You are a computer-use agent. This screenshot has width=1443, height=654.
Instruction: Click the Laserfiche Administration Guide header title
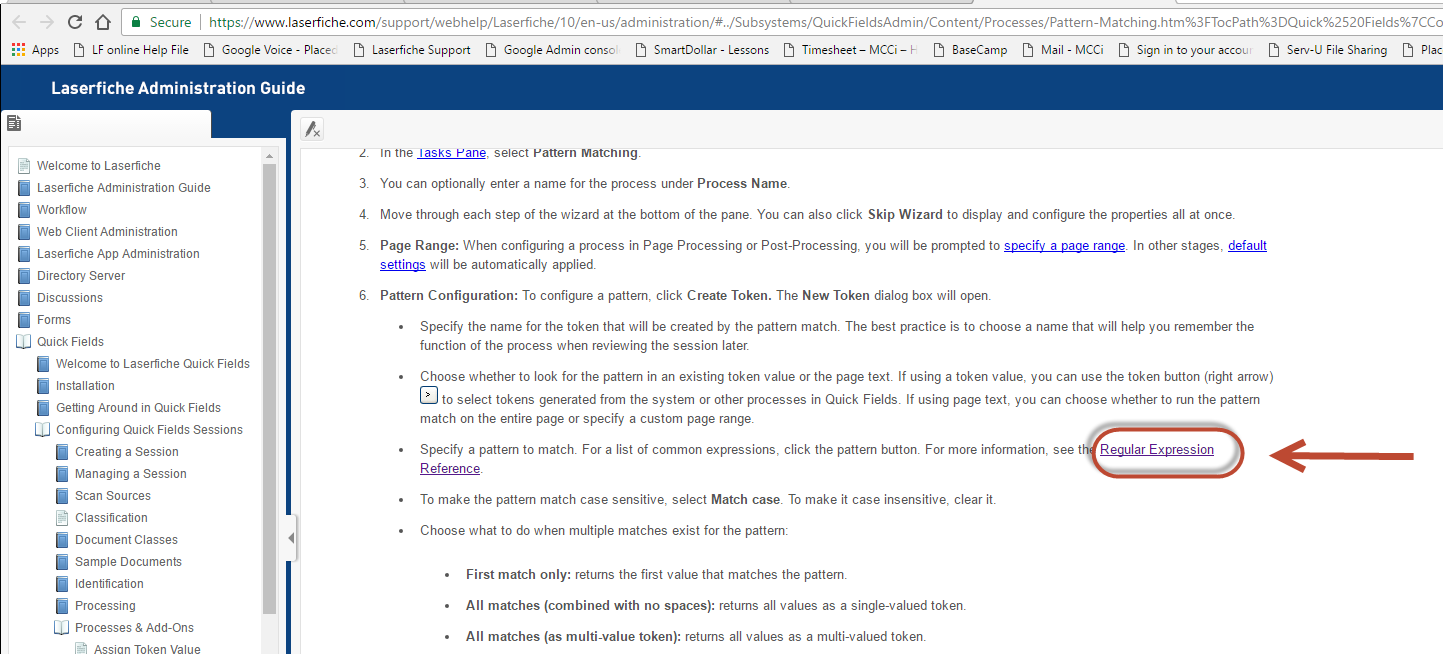[178, 88]
